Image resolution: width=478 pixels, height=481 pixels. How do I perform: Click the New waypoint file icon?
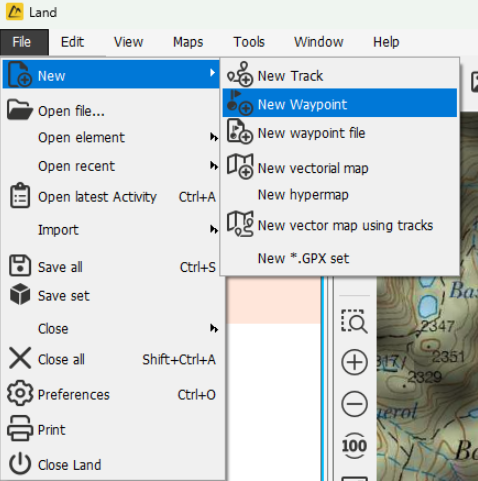tap(240, 132)
